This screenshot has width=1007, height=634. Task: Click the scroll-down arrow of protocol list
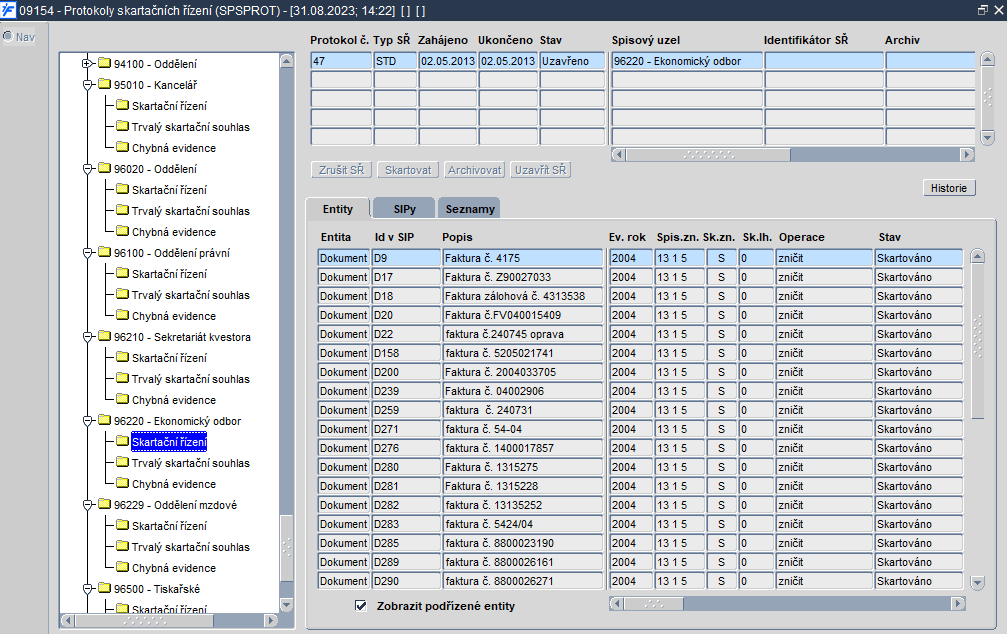coord(987,137)
